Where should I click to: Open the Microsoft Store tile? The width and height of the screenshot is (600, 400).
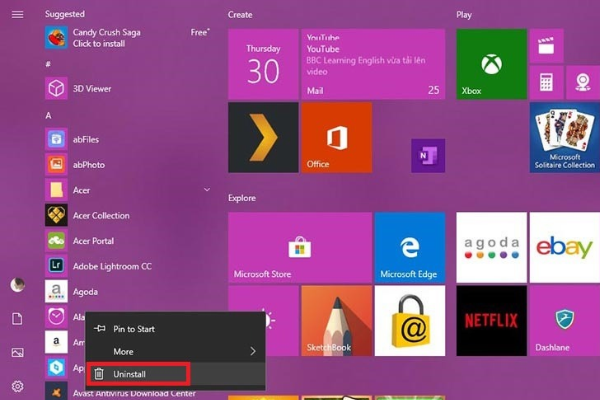300,247
